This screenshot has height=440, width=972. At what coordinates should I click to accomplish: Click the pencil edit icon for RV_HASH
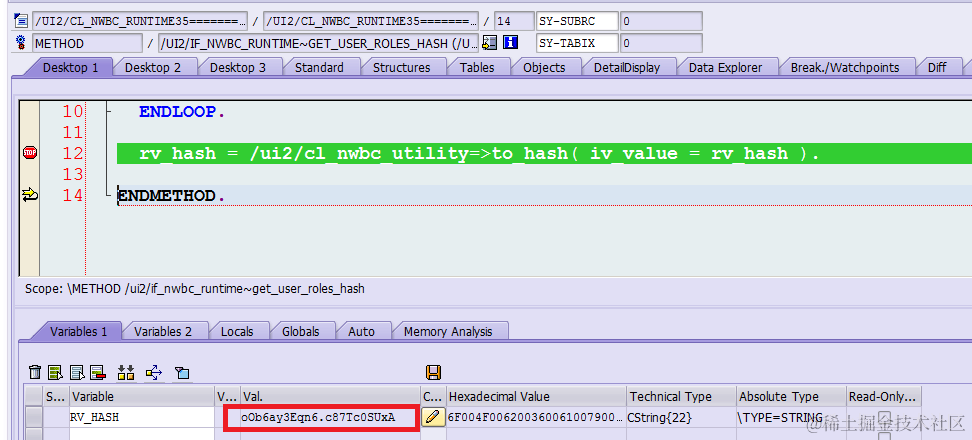pyautogui.click(x=433, y=417)
